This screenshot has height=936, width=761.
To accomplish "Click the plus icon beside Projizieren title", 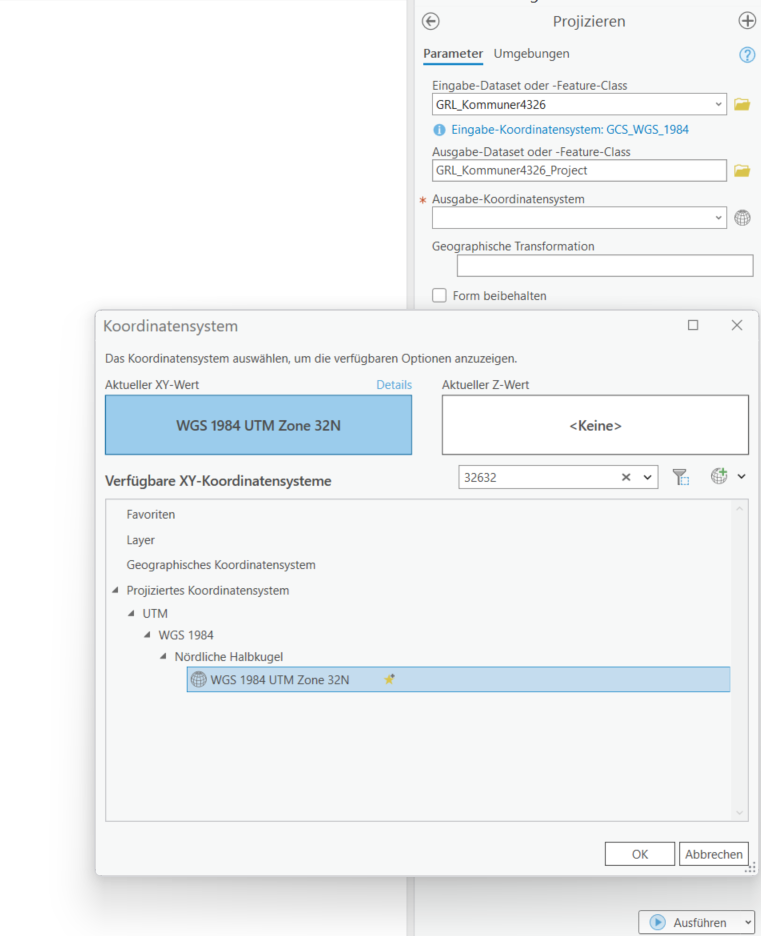I will pyautogui.click(x=747, y=21).
